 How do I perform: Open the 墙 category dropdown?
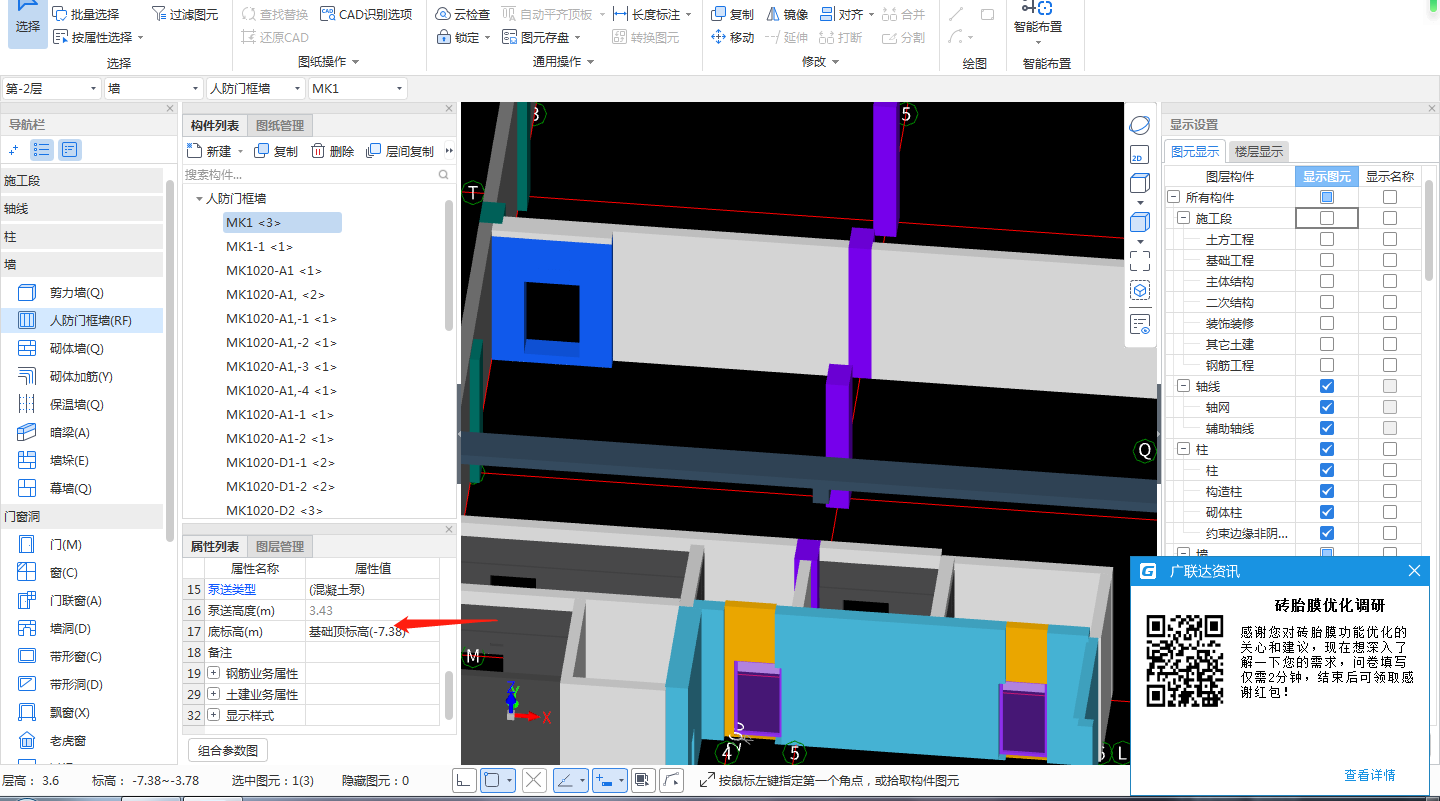tap(153, 89)
